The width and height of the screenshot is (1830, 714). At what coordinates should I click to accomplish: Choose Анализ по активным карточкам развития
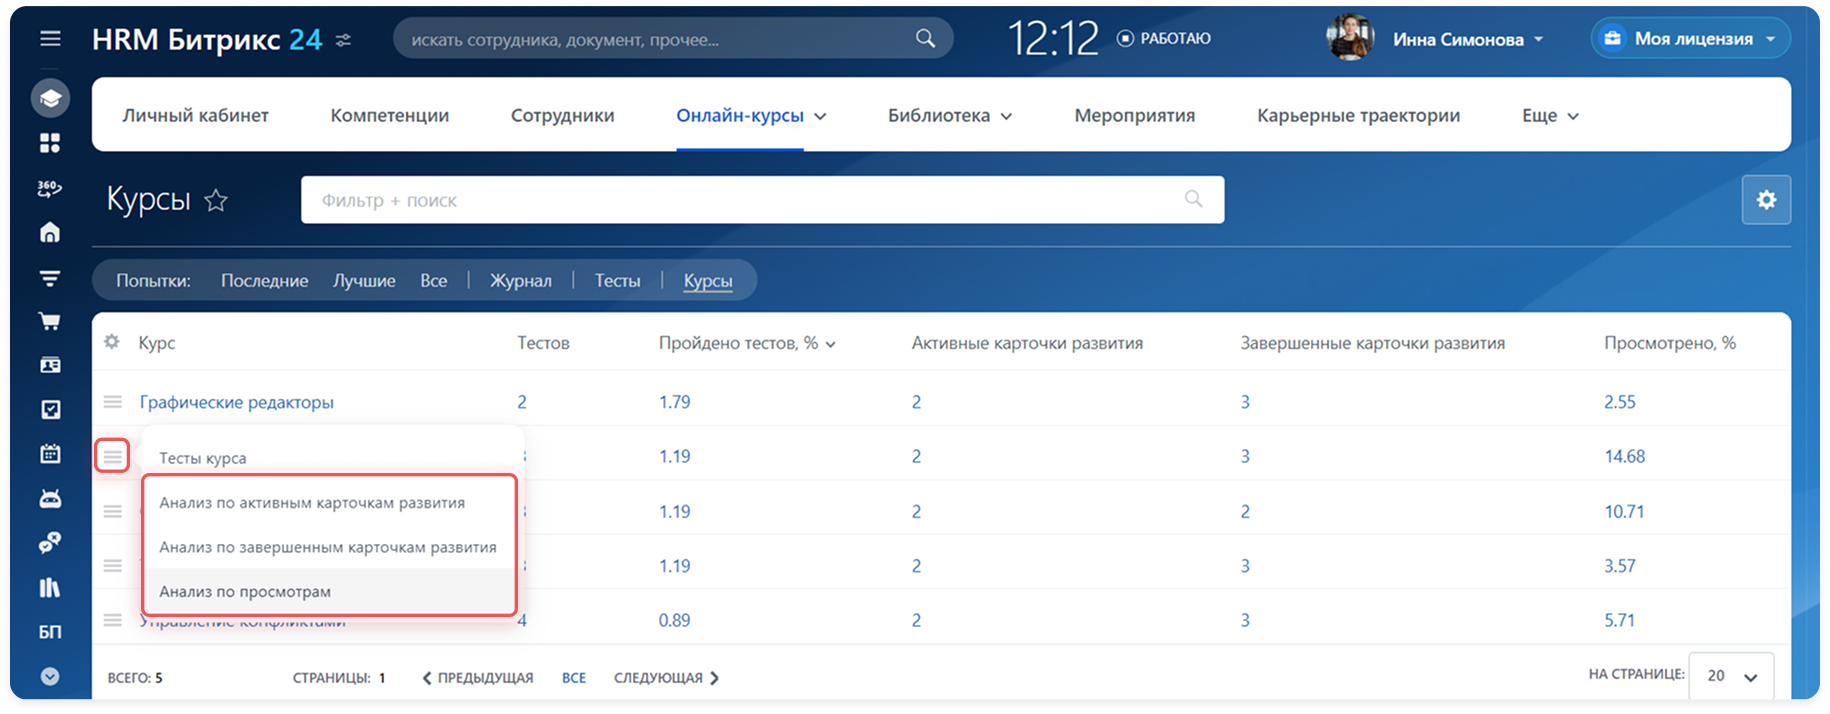[312, 503]
